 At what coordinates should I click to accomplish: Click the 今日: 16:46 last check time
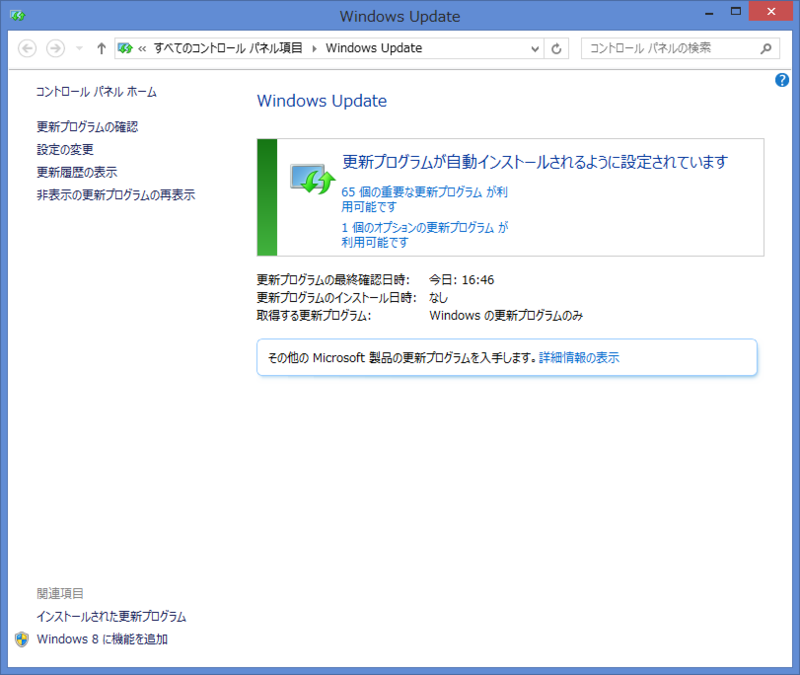pos(461,280)
